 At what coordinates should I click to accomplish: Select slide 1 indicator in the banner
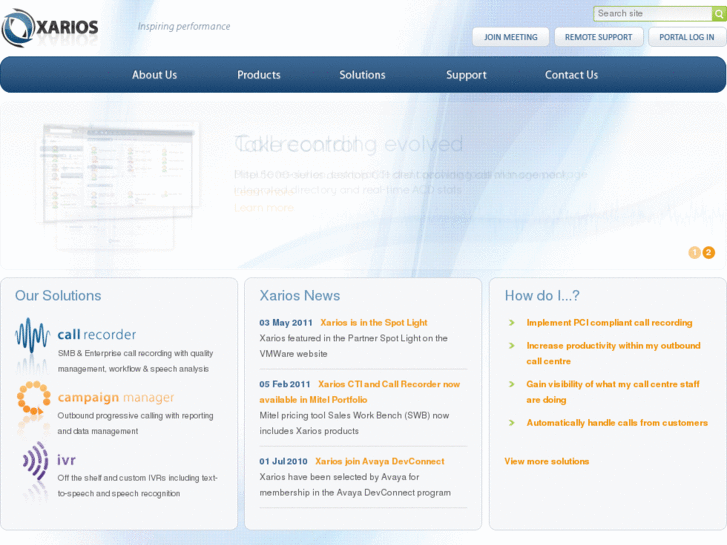click(x=694, y=252)
